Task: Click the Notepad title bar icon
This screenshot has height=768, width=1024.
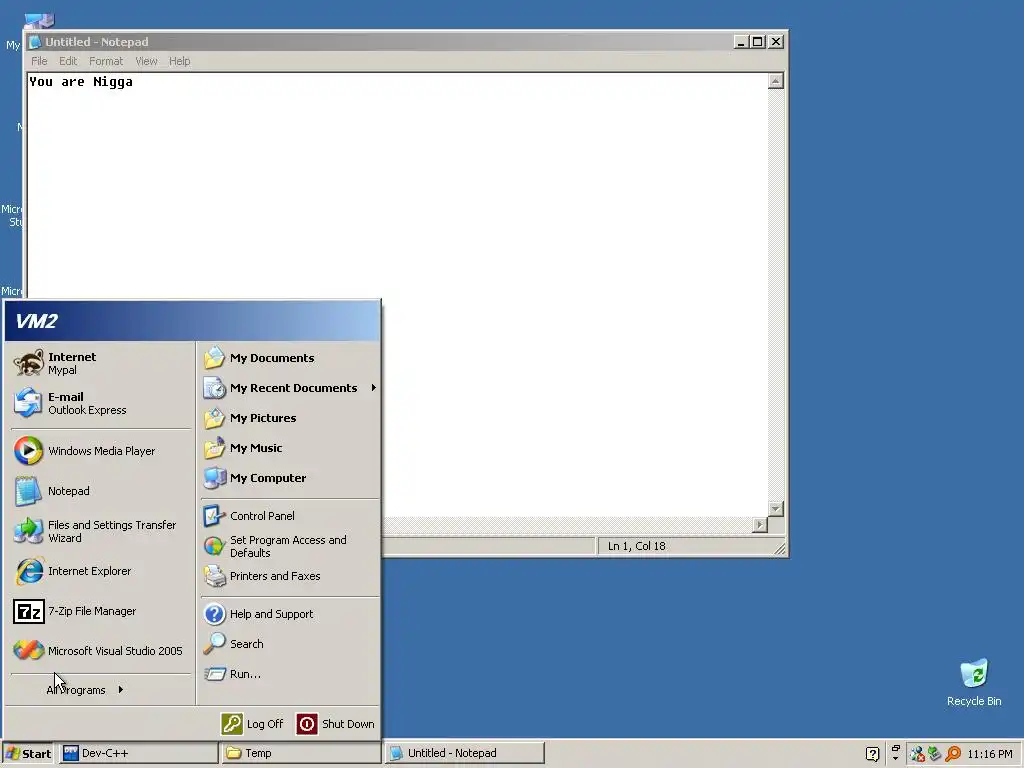Action: click(x=35, y=42)
